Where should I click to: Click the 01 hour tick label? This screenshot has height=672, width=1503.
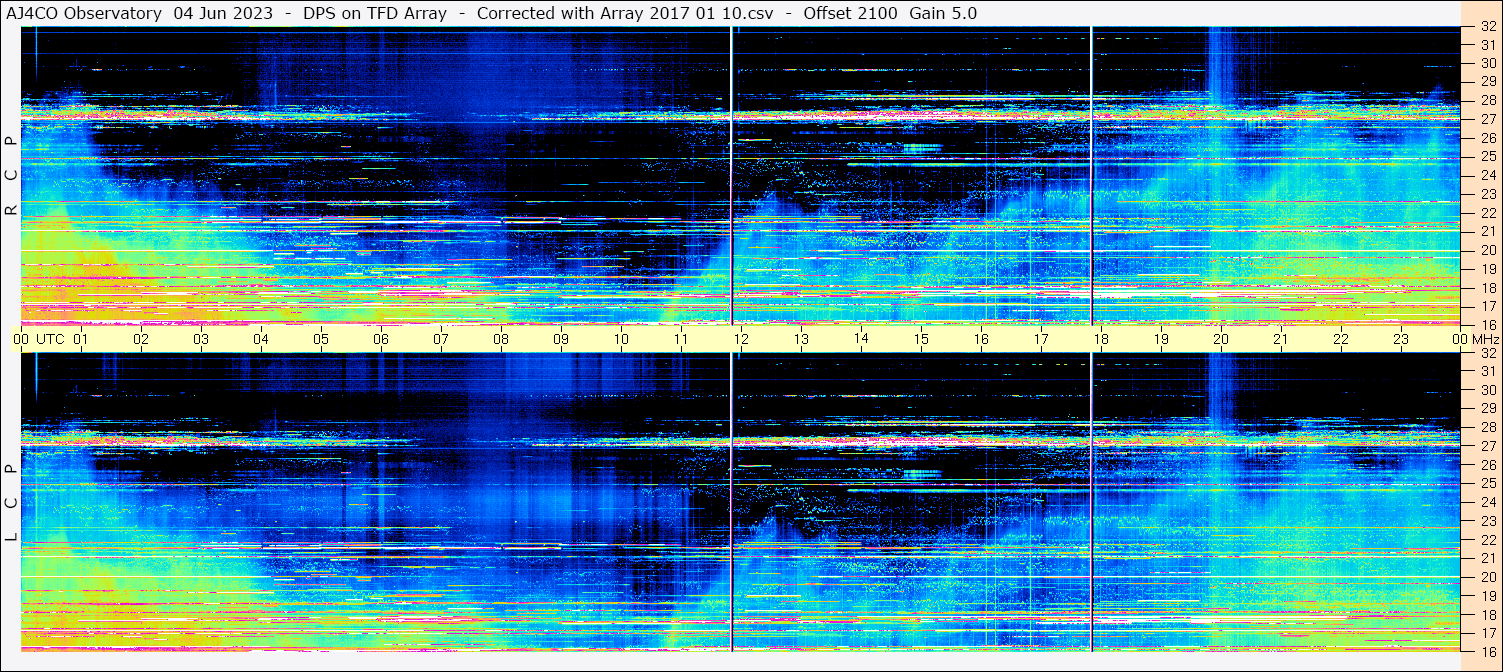(x=81, y=339)
